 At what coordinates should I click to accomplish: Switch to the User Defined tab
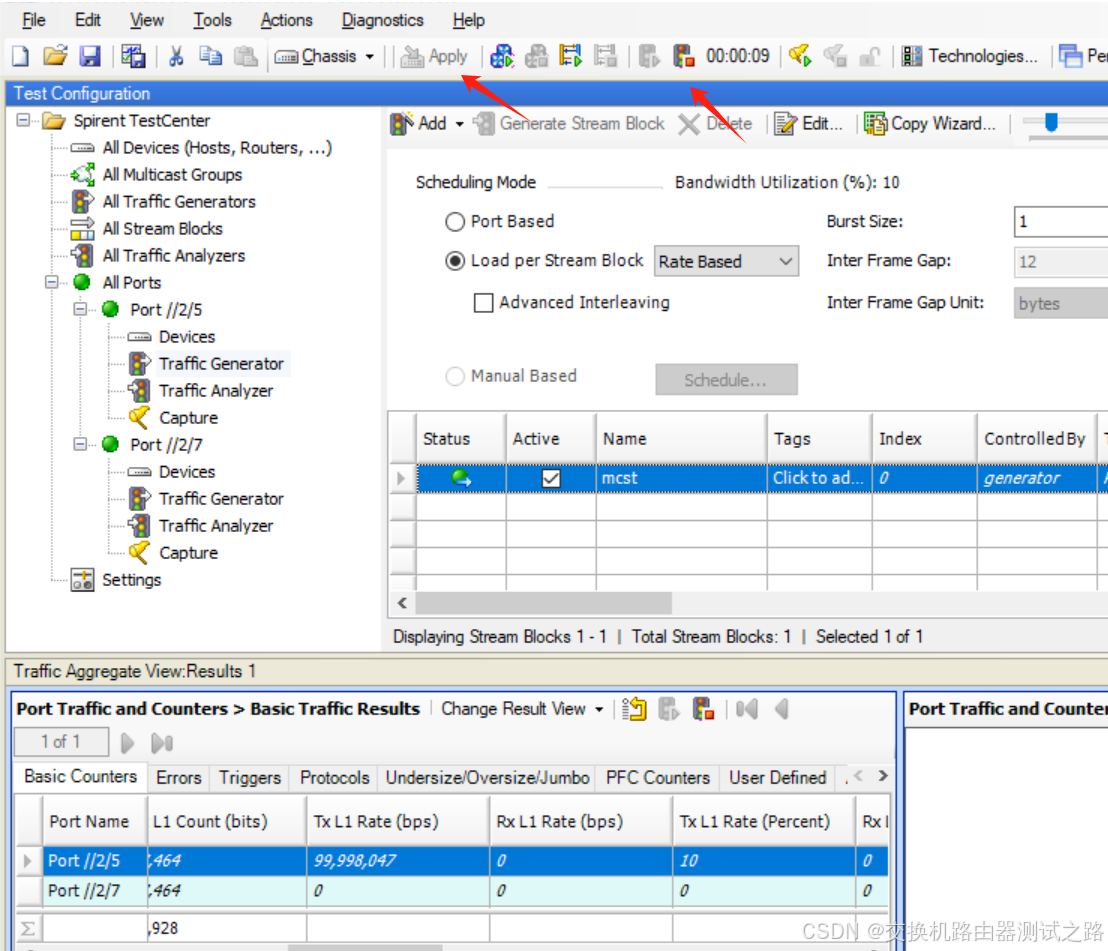coord(777,778)
